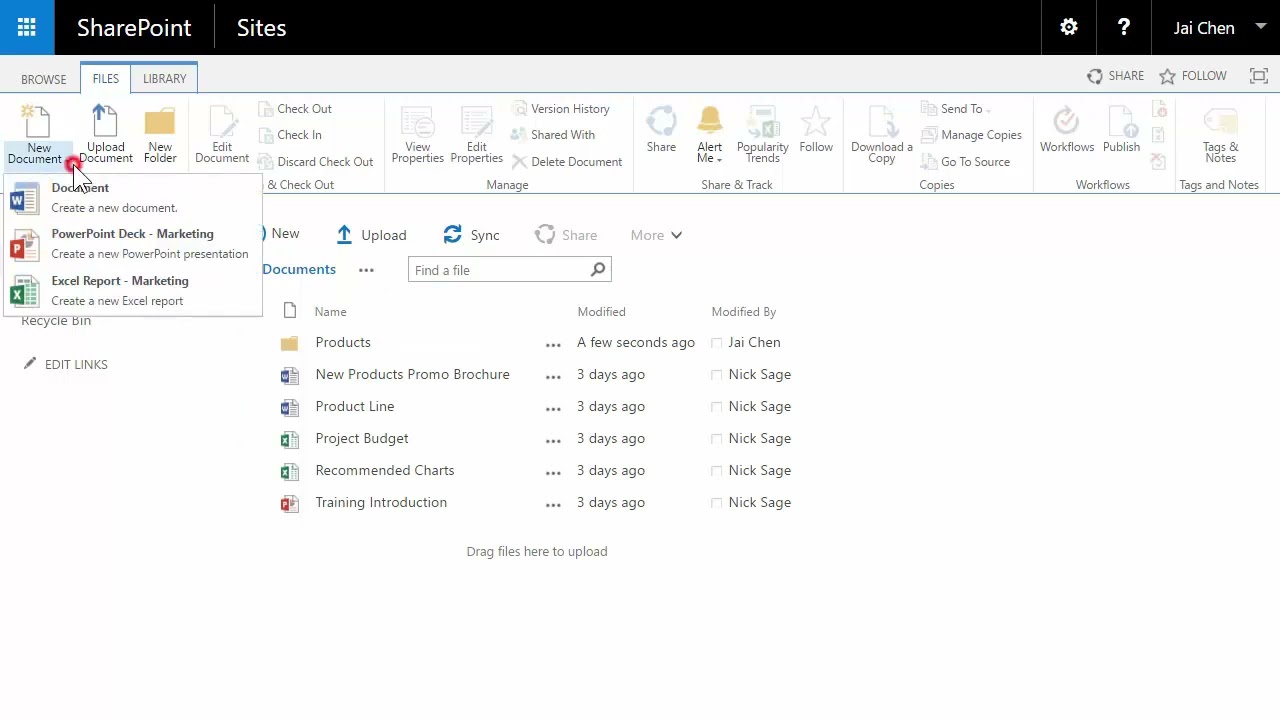Open ellipsis menu for New Products Promo Brochure
Viewport: 1280px width, 720px height.
click(x=553, y=376)
